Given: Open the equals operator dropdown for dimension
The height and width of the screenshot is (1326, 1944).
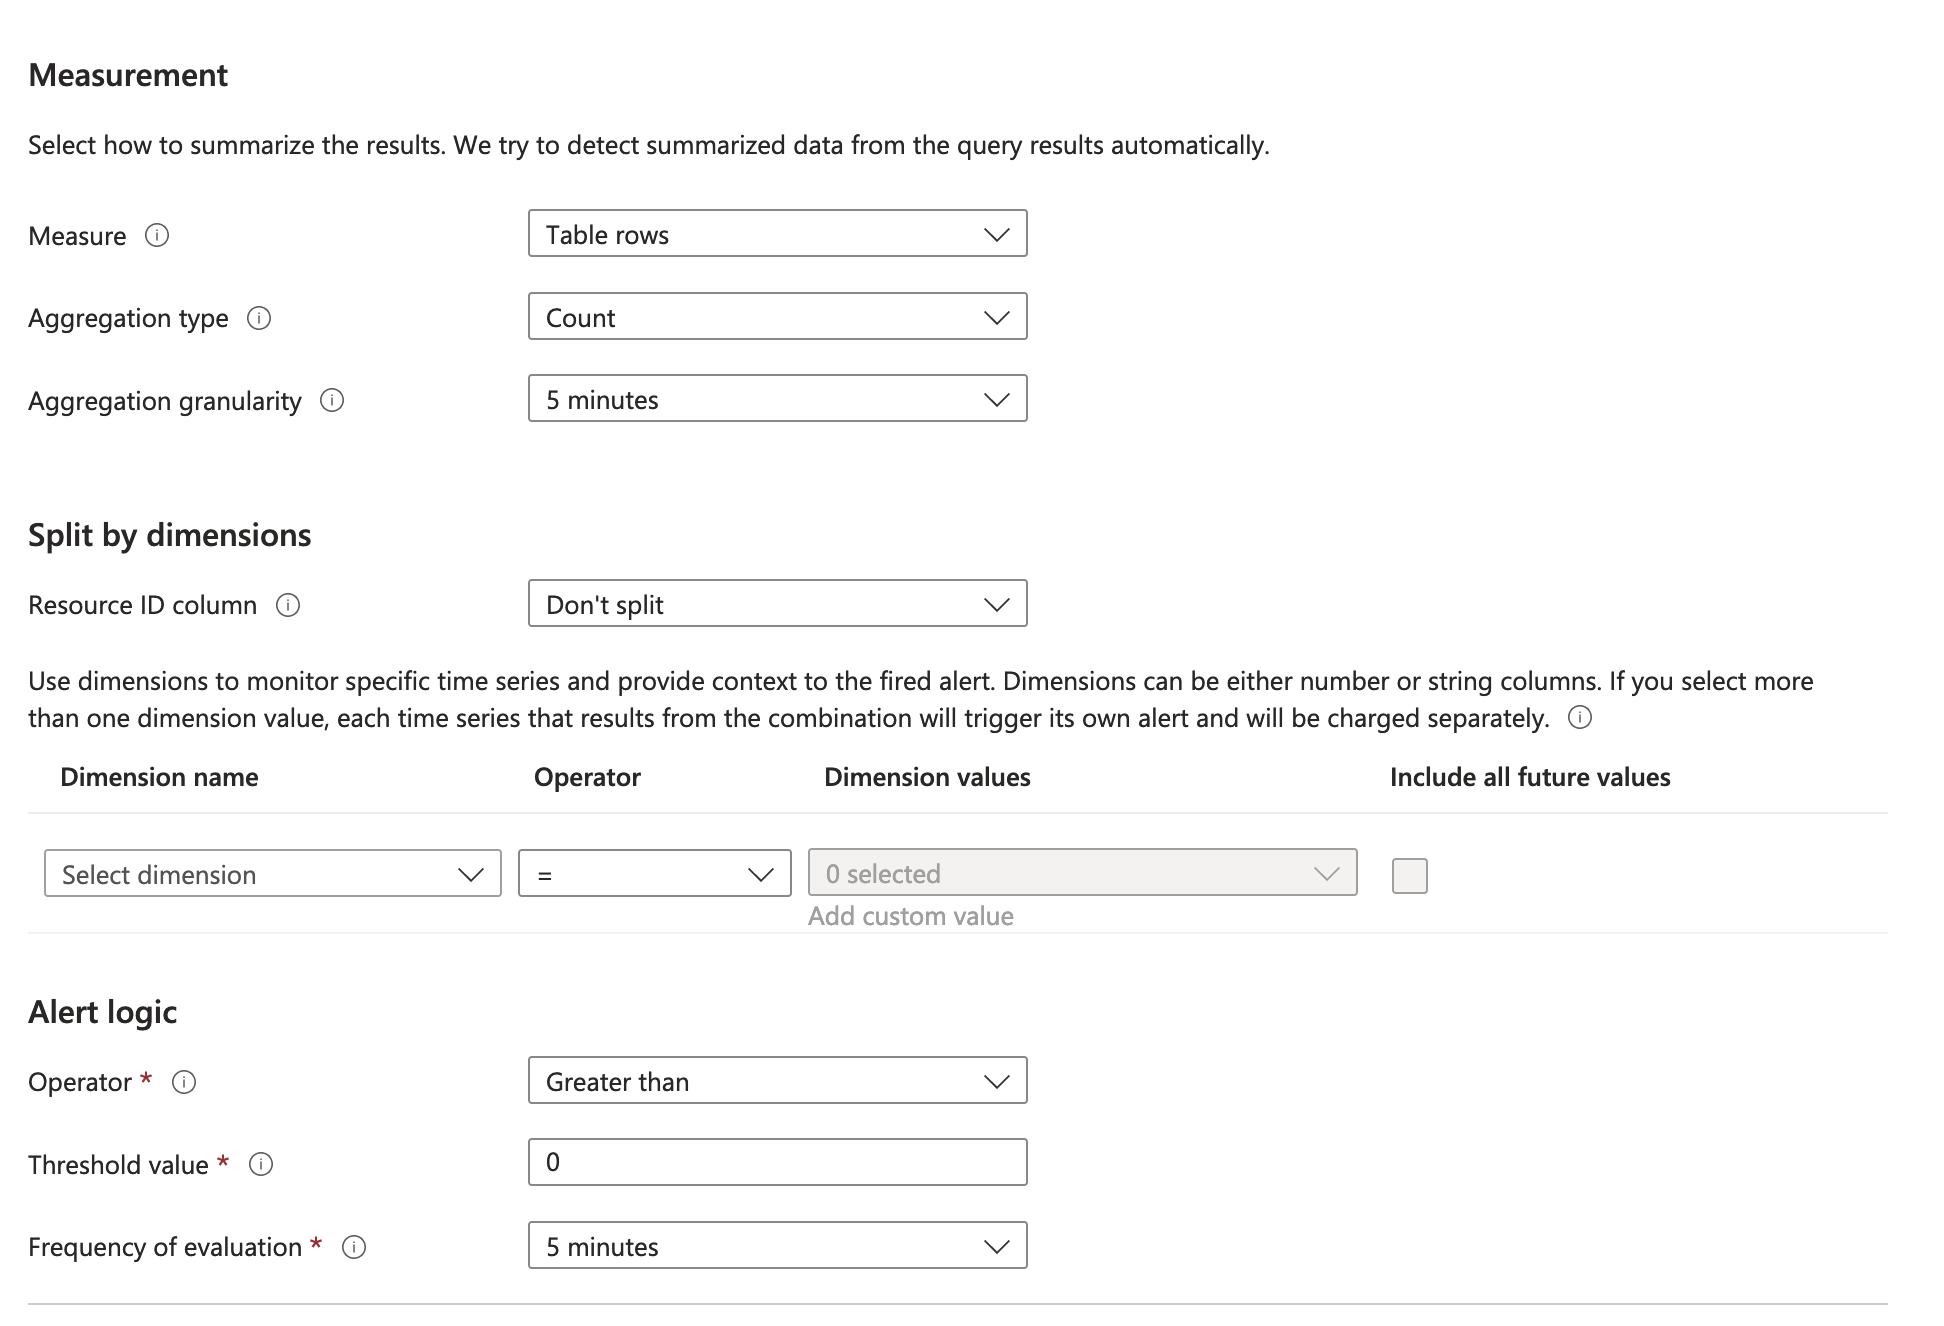Looking at the screenshot, I should [x=654, y=874].
